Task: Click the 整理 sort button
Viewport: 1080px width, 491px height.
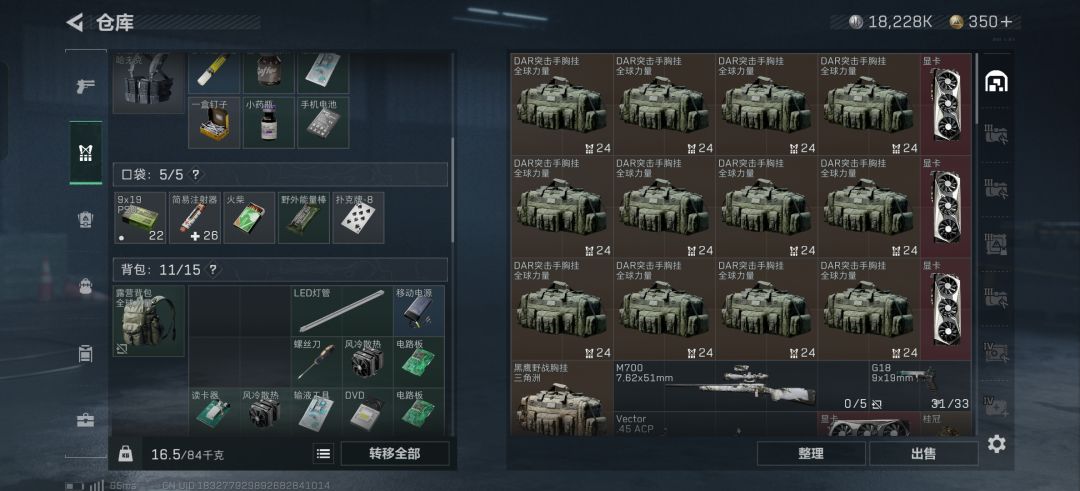Action: pos(811,454)
